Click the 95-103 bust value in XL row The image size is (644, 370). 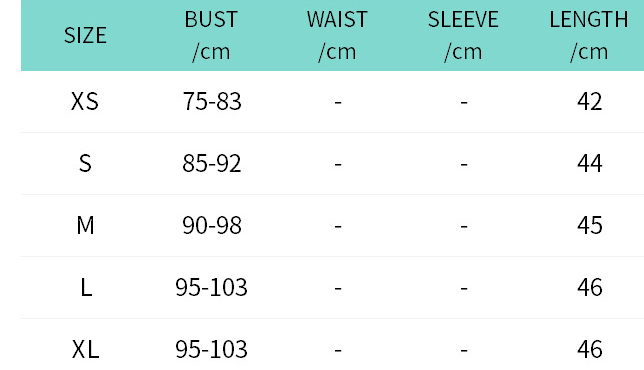211,349
